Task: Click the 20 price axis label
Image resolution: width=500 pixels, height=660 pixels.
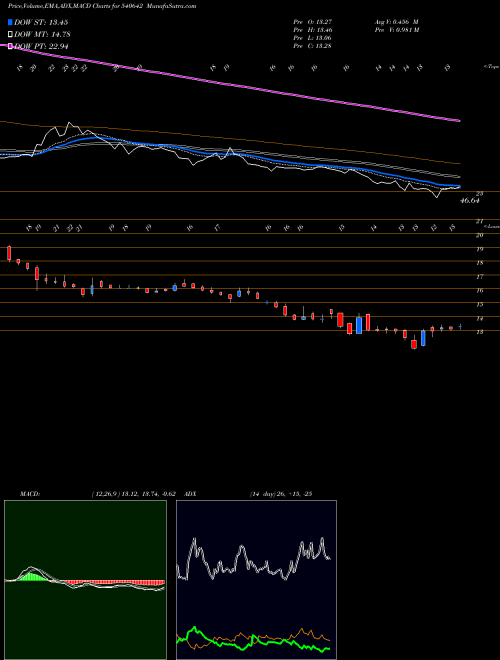Action: [479, 235]
